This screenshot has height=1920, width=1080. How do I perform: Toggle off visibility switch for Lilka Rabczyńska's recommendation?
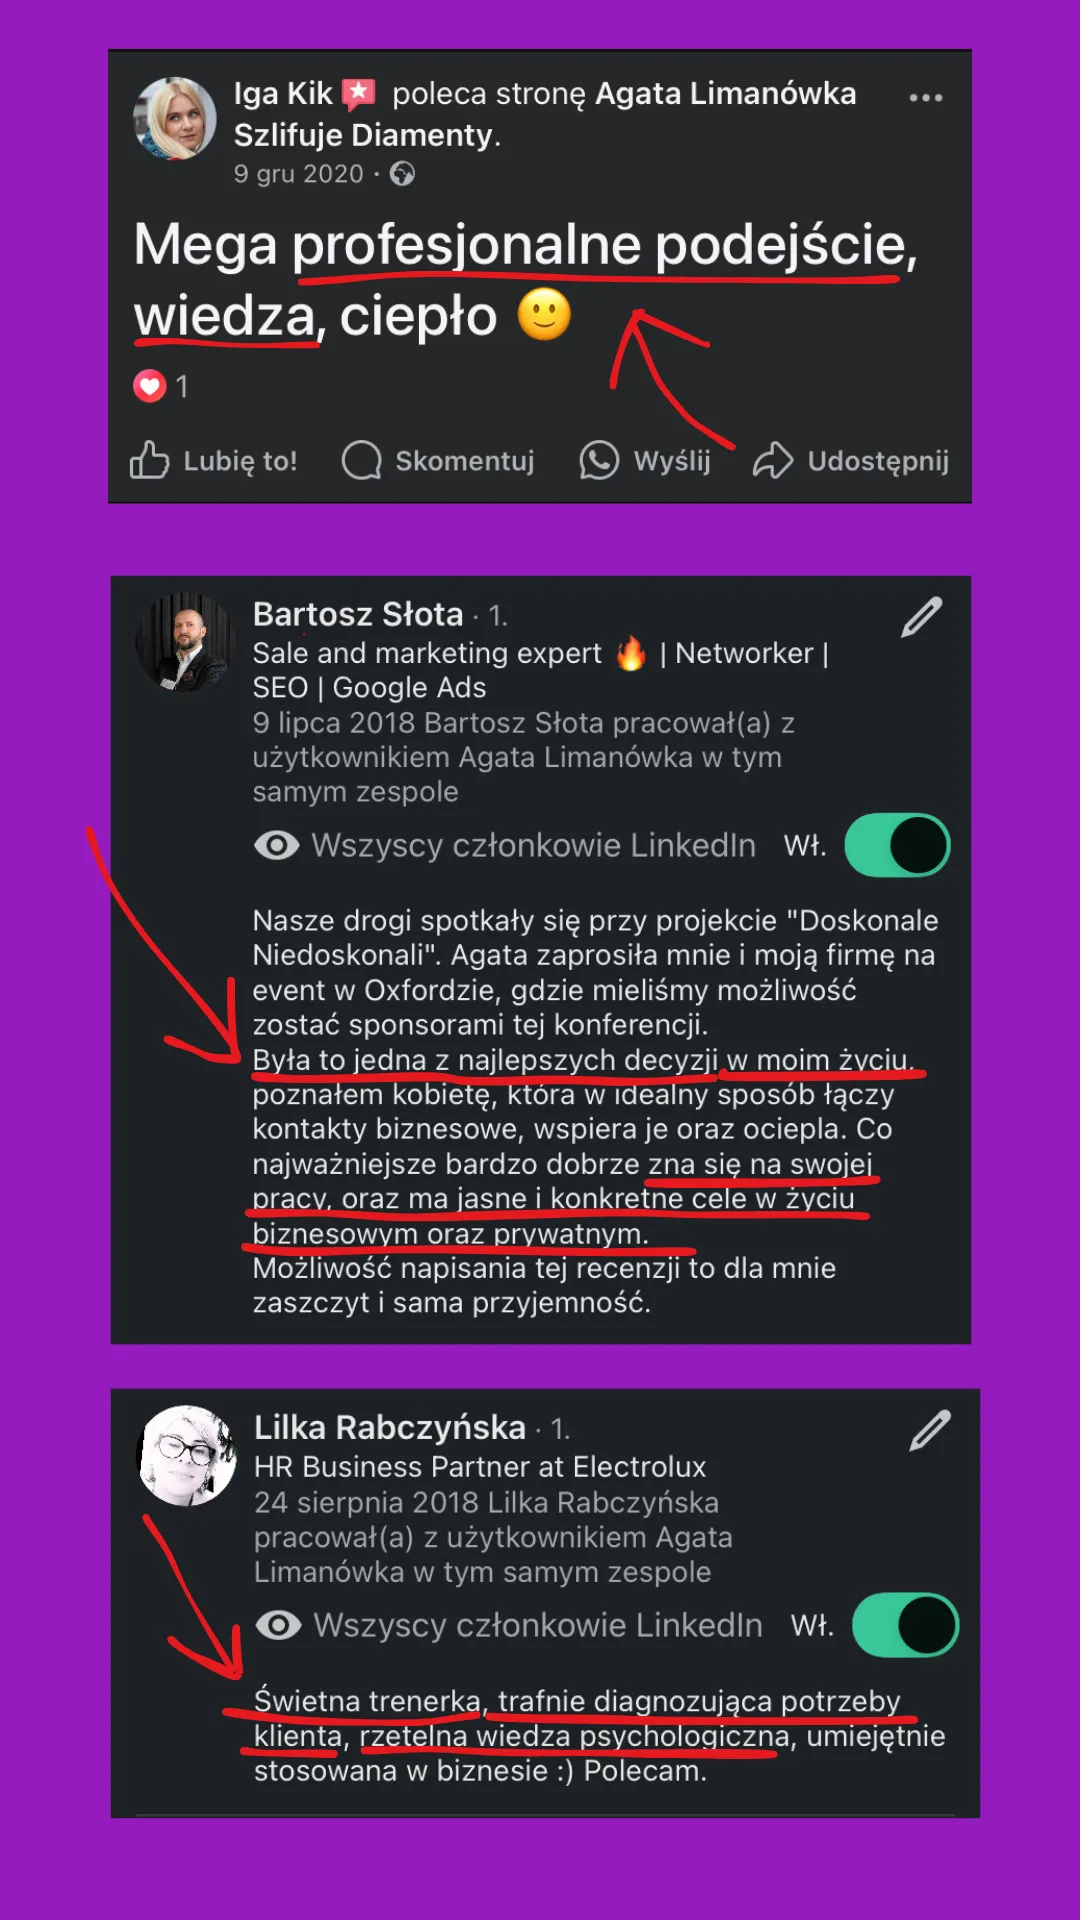(905, 1625)
